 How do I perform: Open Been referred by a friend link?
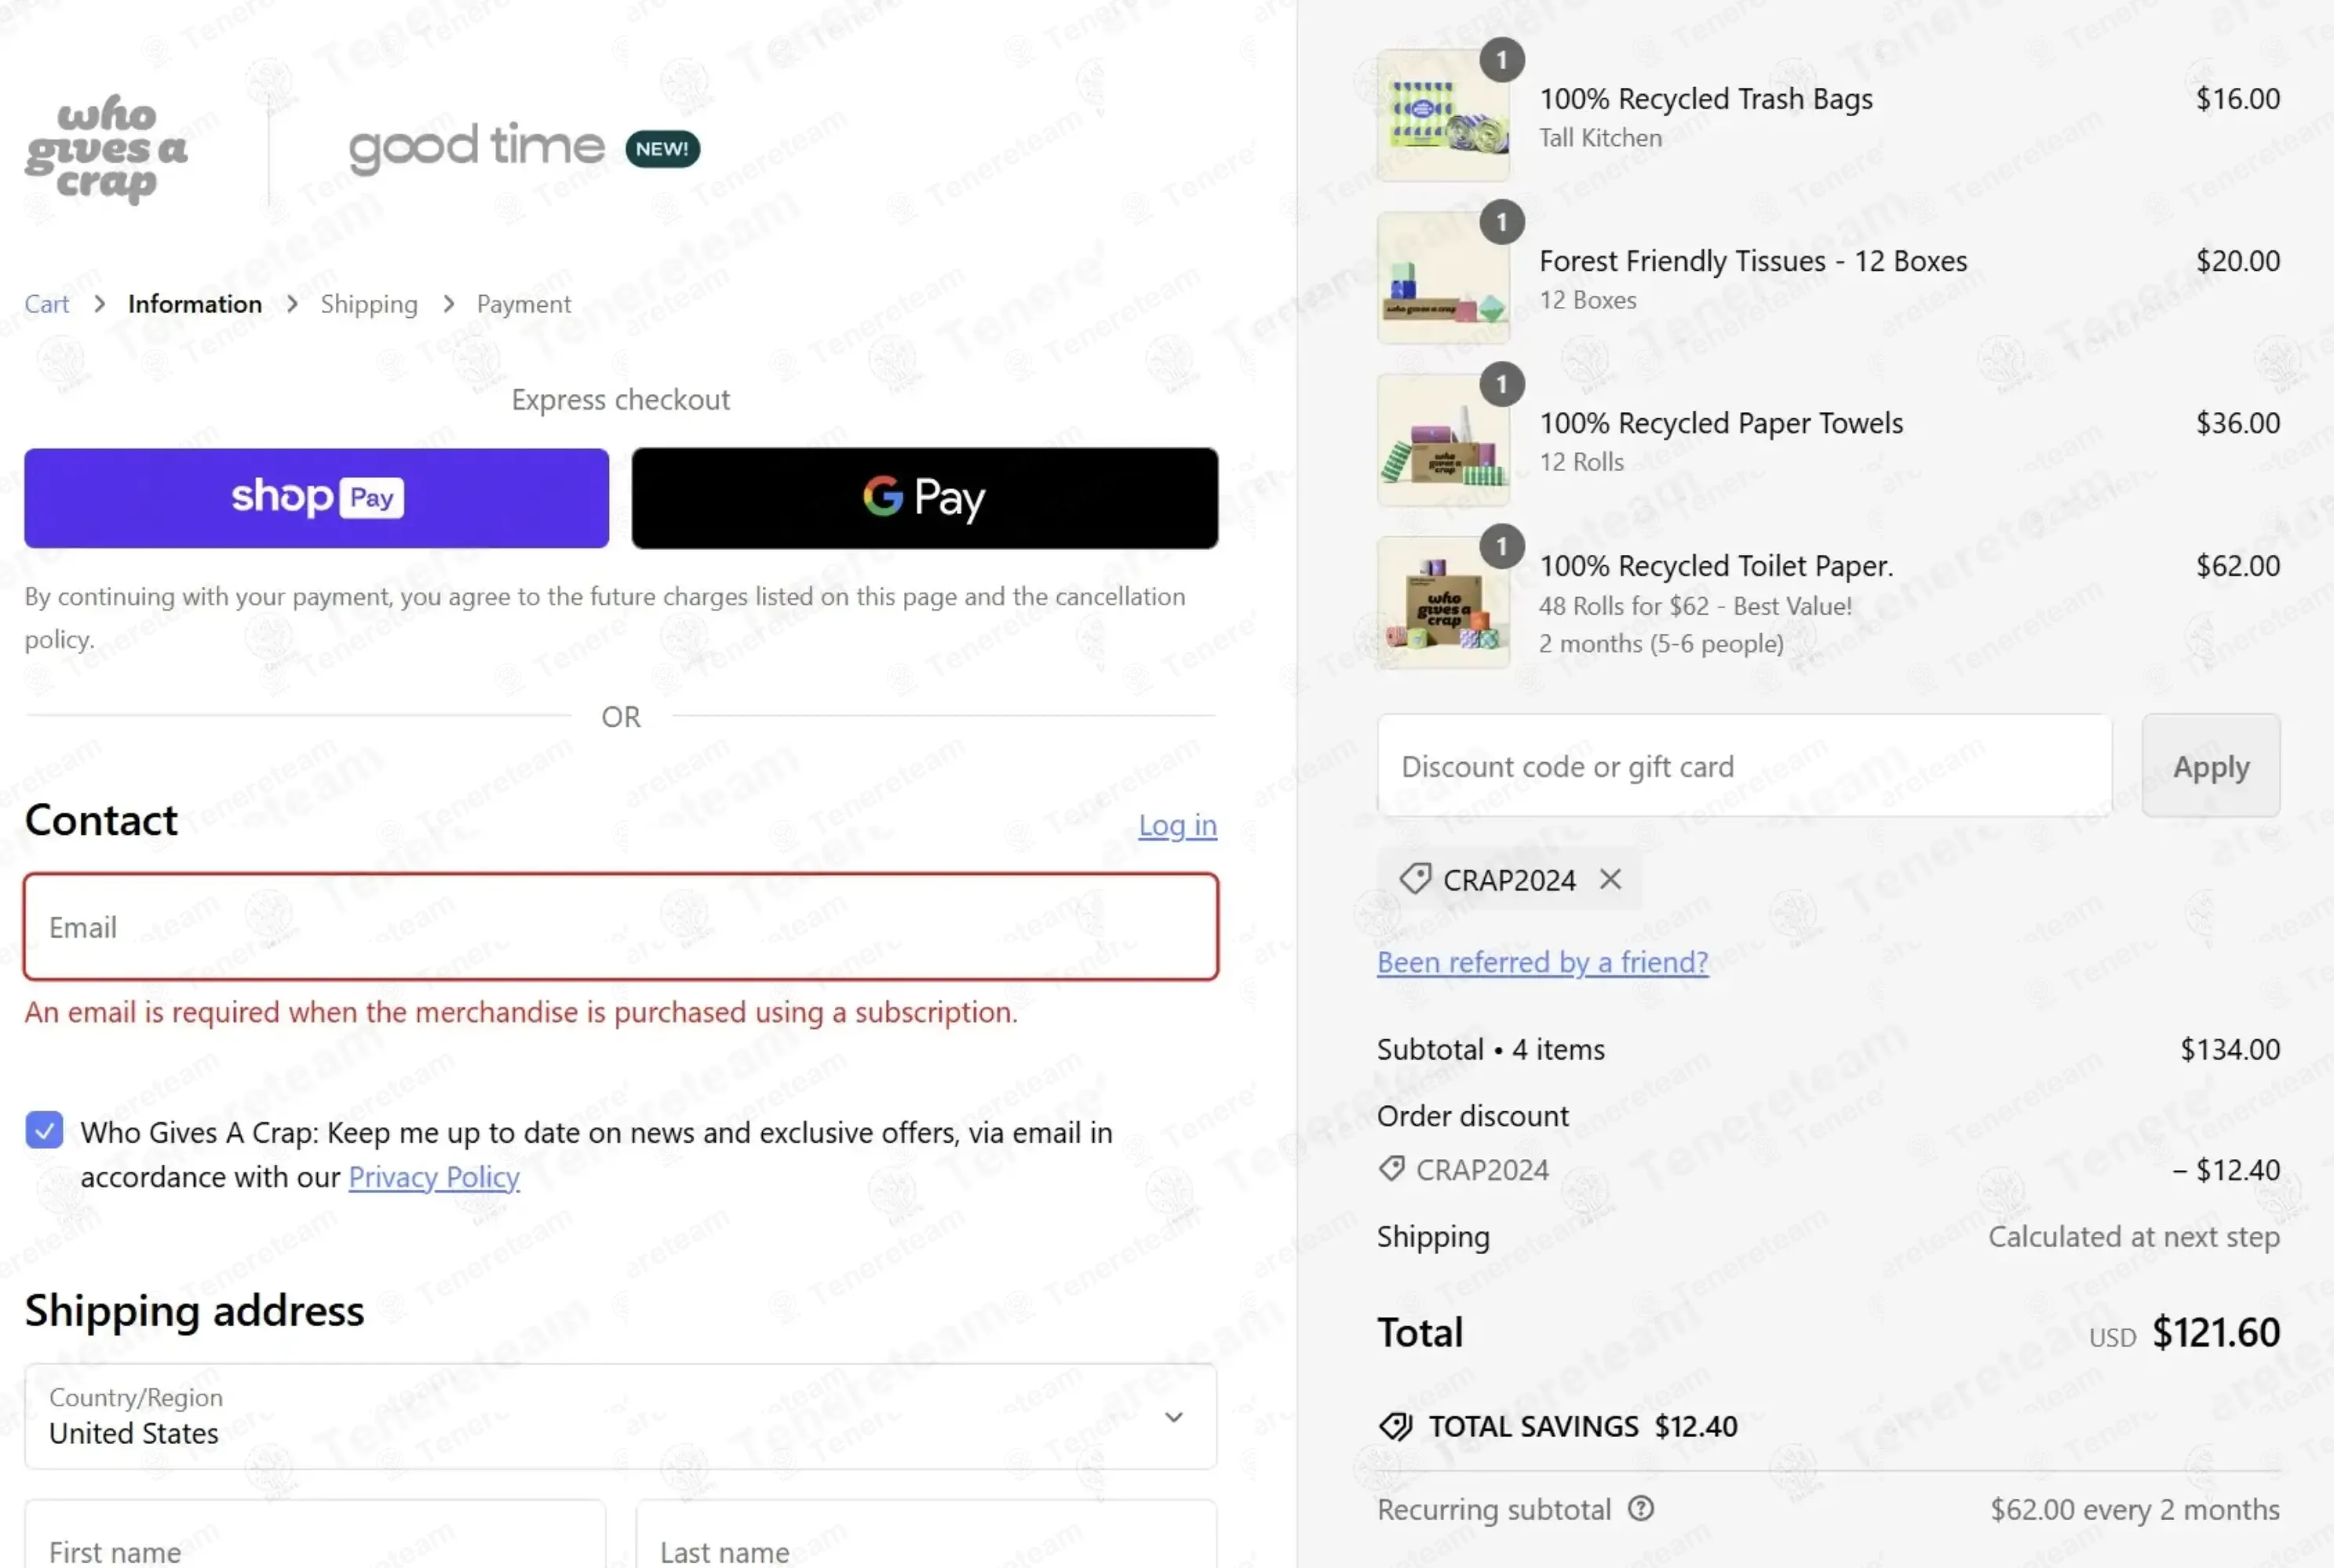1543,962
